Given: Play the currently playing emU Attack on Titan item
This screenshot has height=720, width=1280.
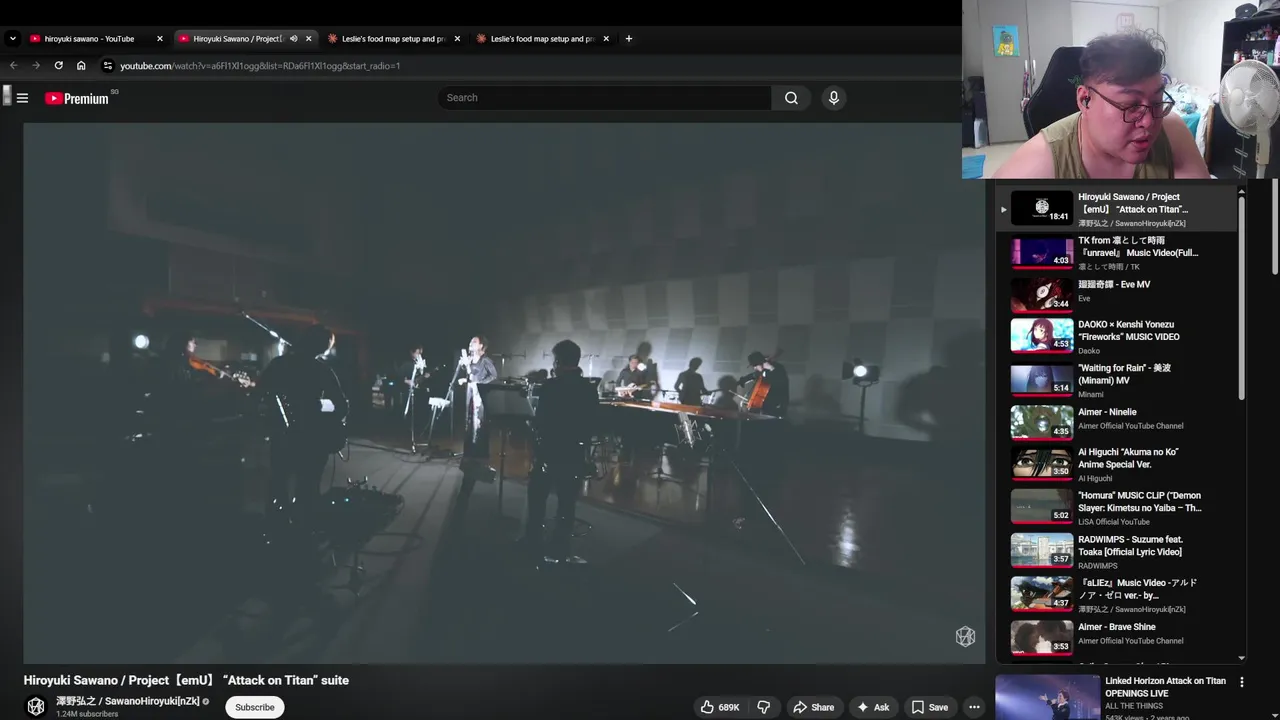Looking at the screenshot, I should pos(1116,208).
